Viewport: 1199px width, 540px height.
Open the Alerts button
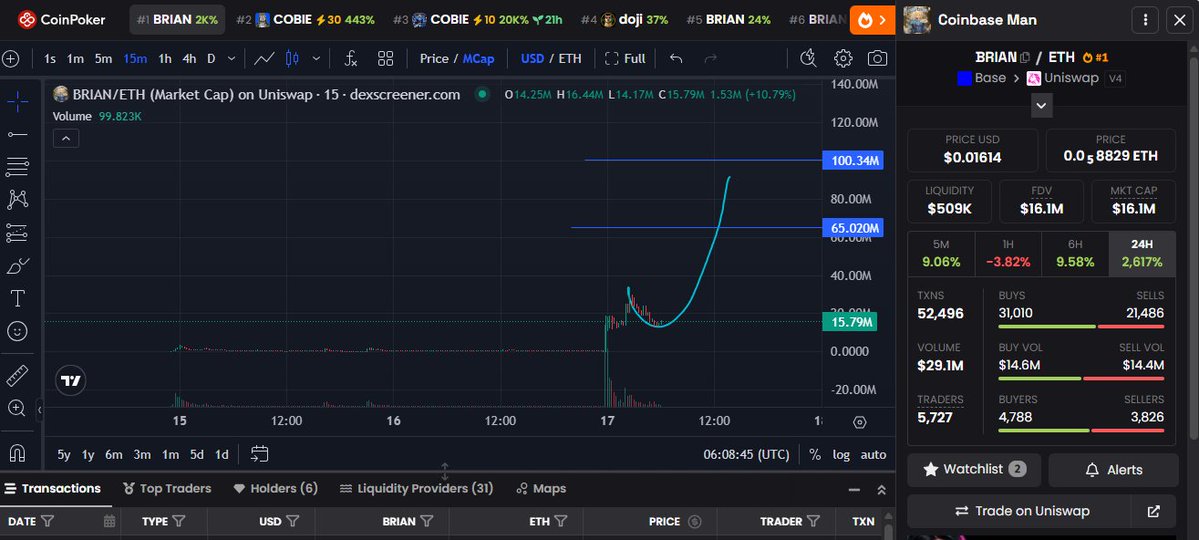pyautogui.click(x=1113, y=470)
